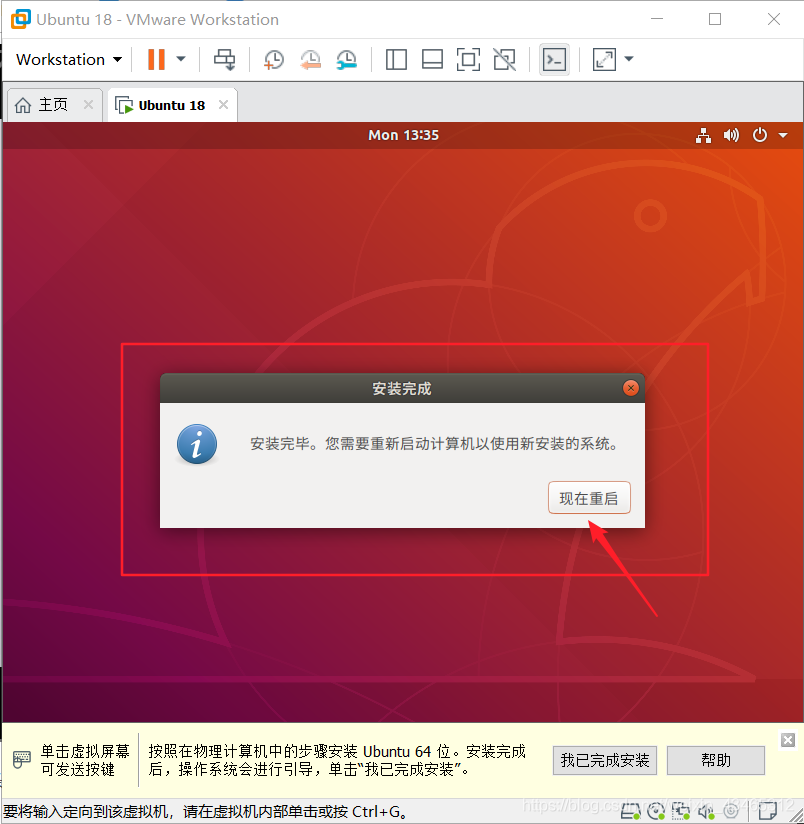
Task: Click the network adapter status icon
Action: click(x=681, y=812)
